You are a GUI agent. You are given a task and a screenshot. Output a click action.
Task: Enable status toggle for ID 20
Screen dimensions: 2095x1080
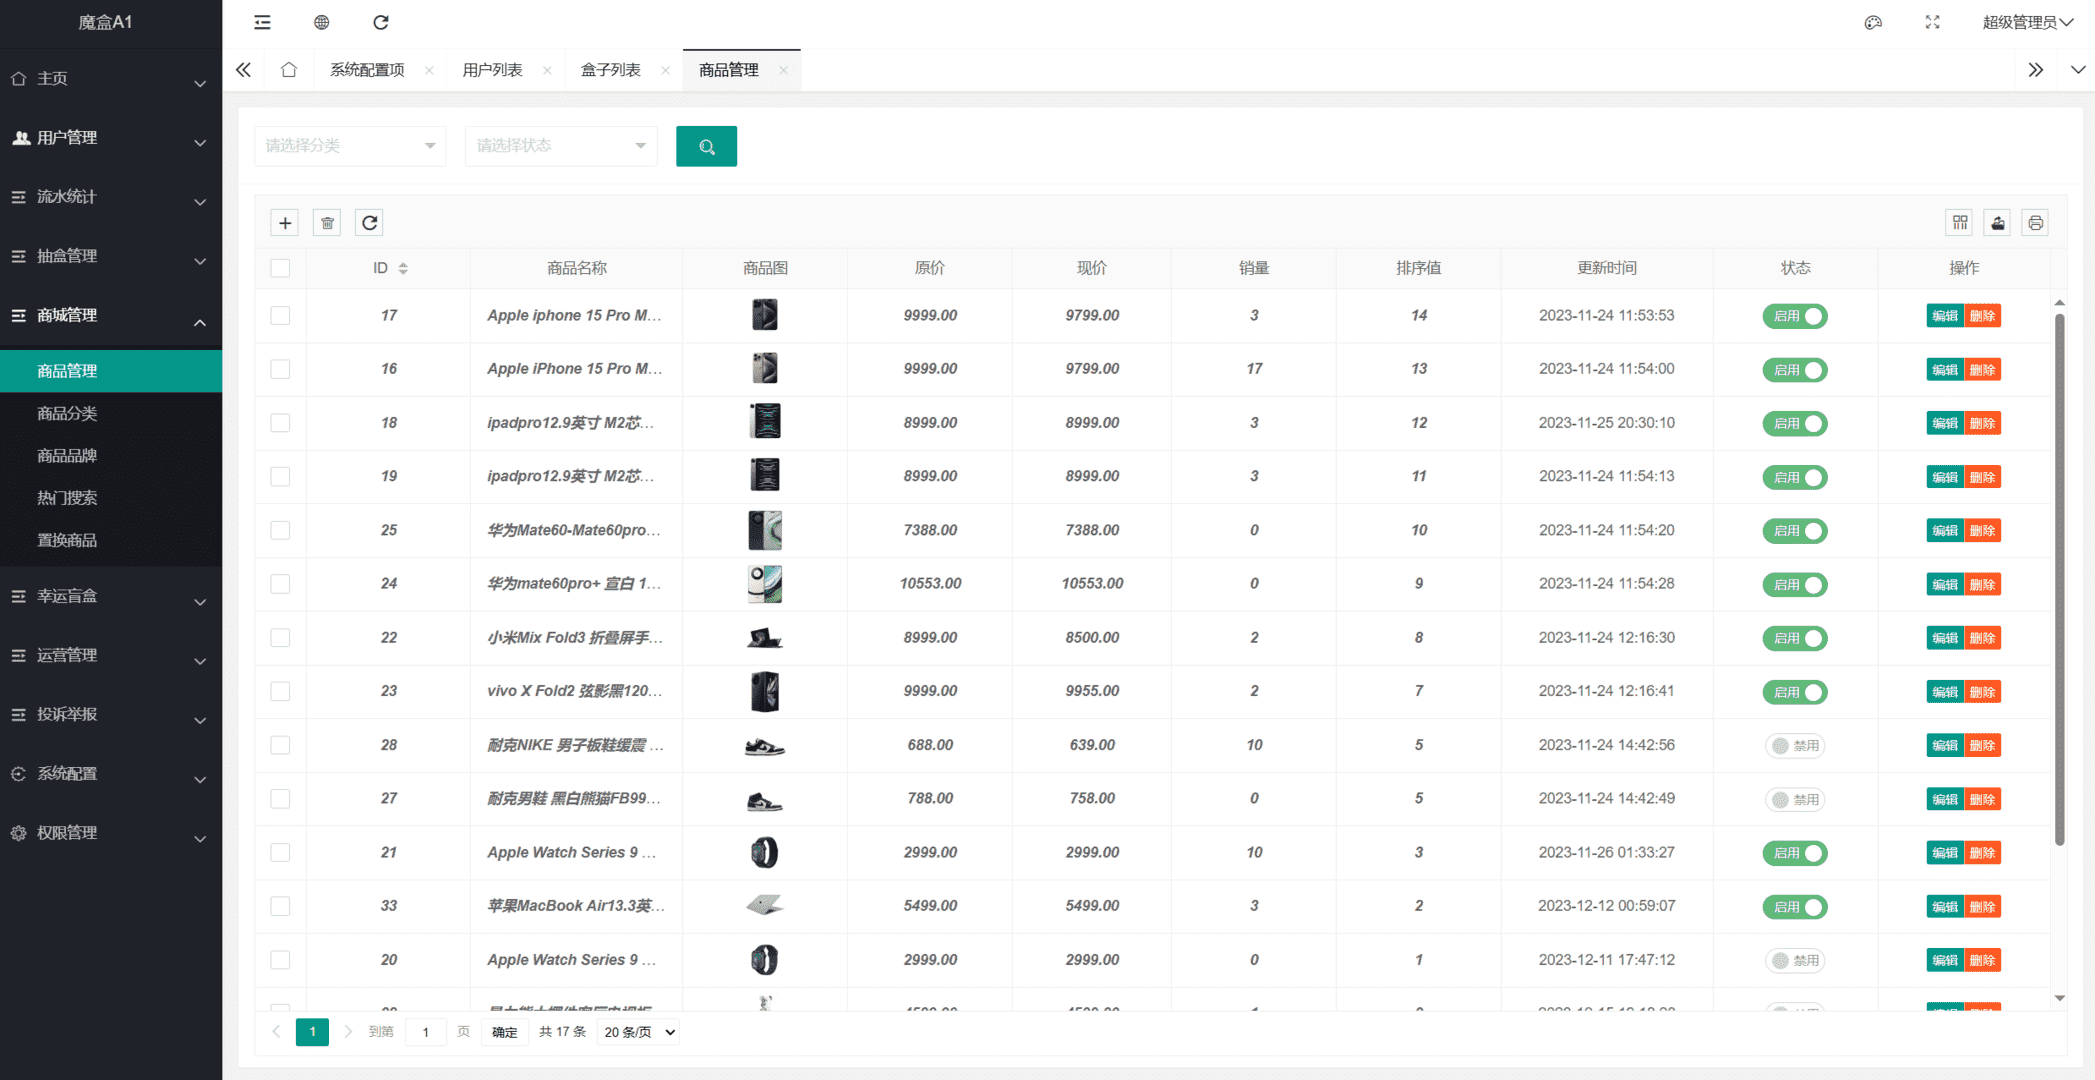(1795, 961)
